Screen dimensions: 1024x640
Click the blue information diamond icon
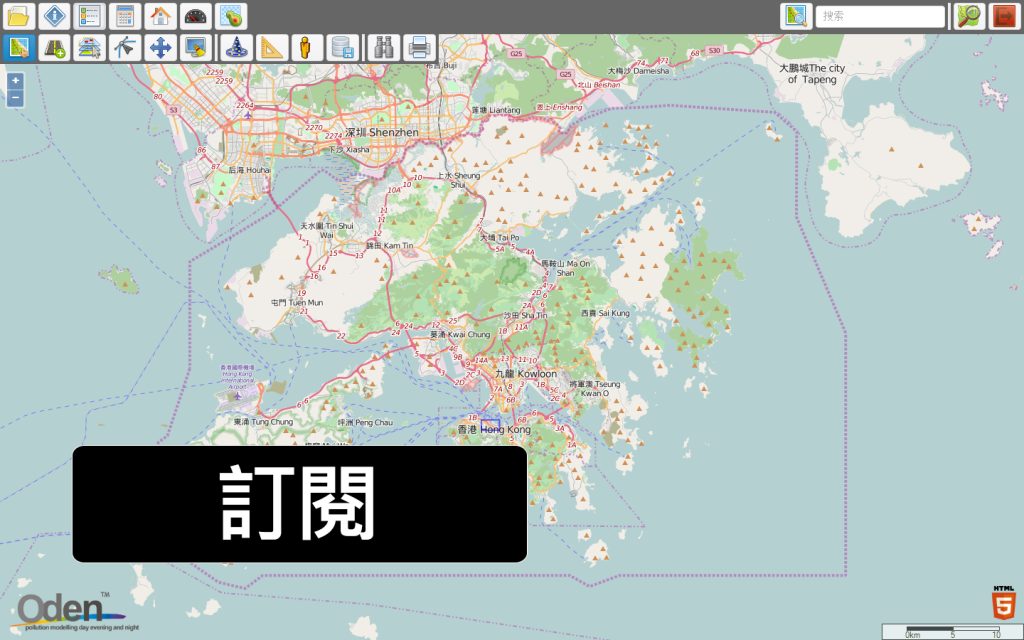[54, 16]
